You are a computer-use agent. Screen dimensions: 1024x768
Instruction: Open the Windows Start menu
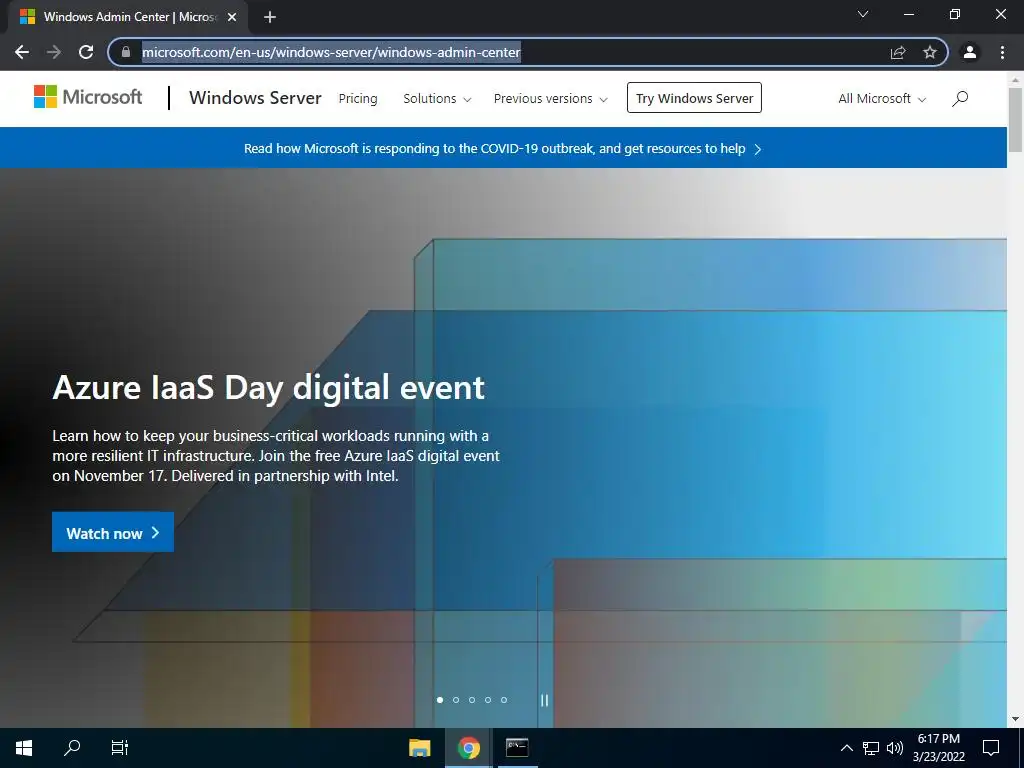pyautogui.click(x=24, y=748)
